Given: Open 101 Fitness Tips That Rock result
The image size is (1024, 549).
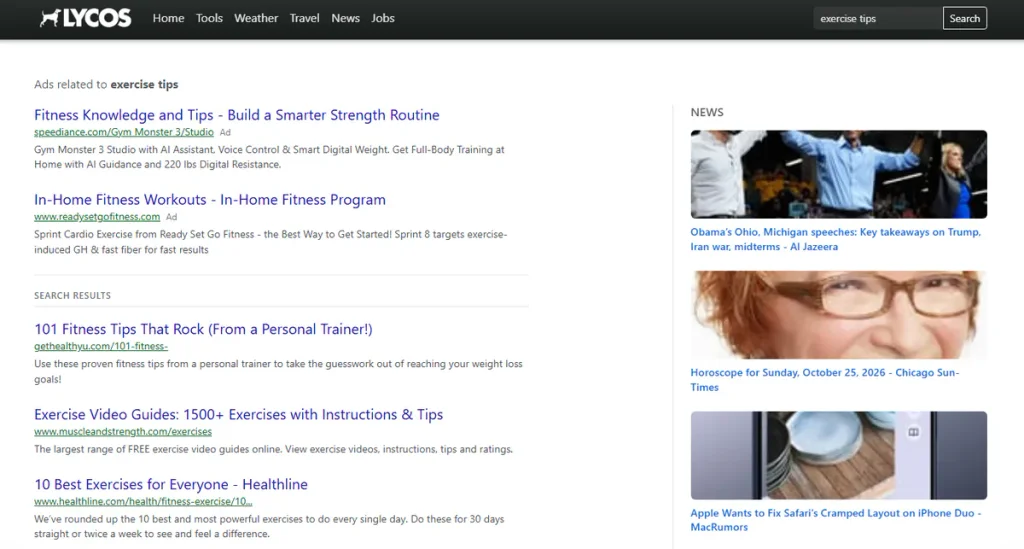Looking at the screenshot, I should tap(203, 329).
